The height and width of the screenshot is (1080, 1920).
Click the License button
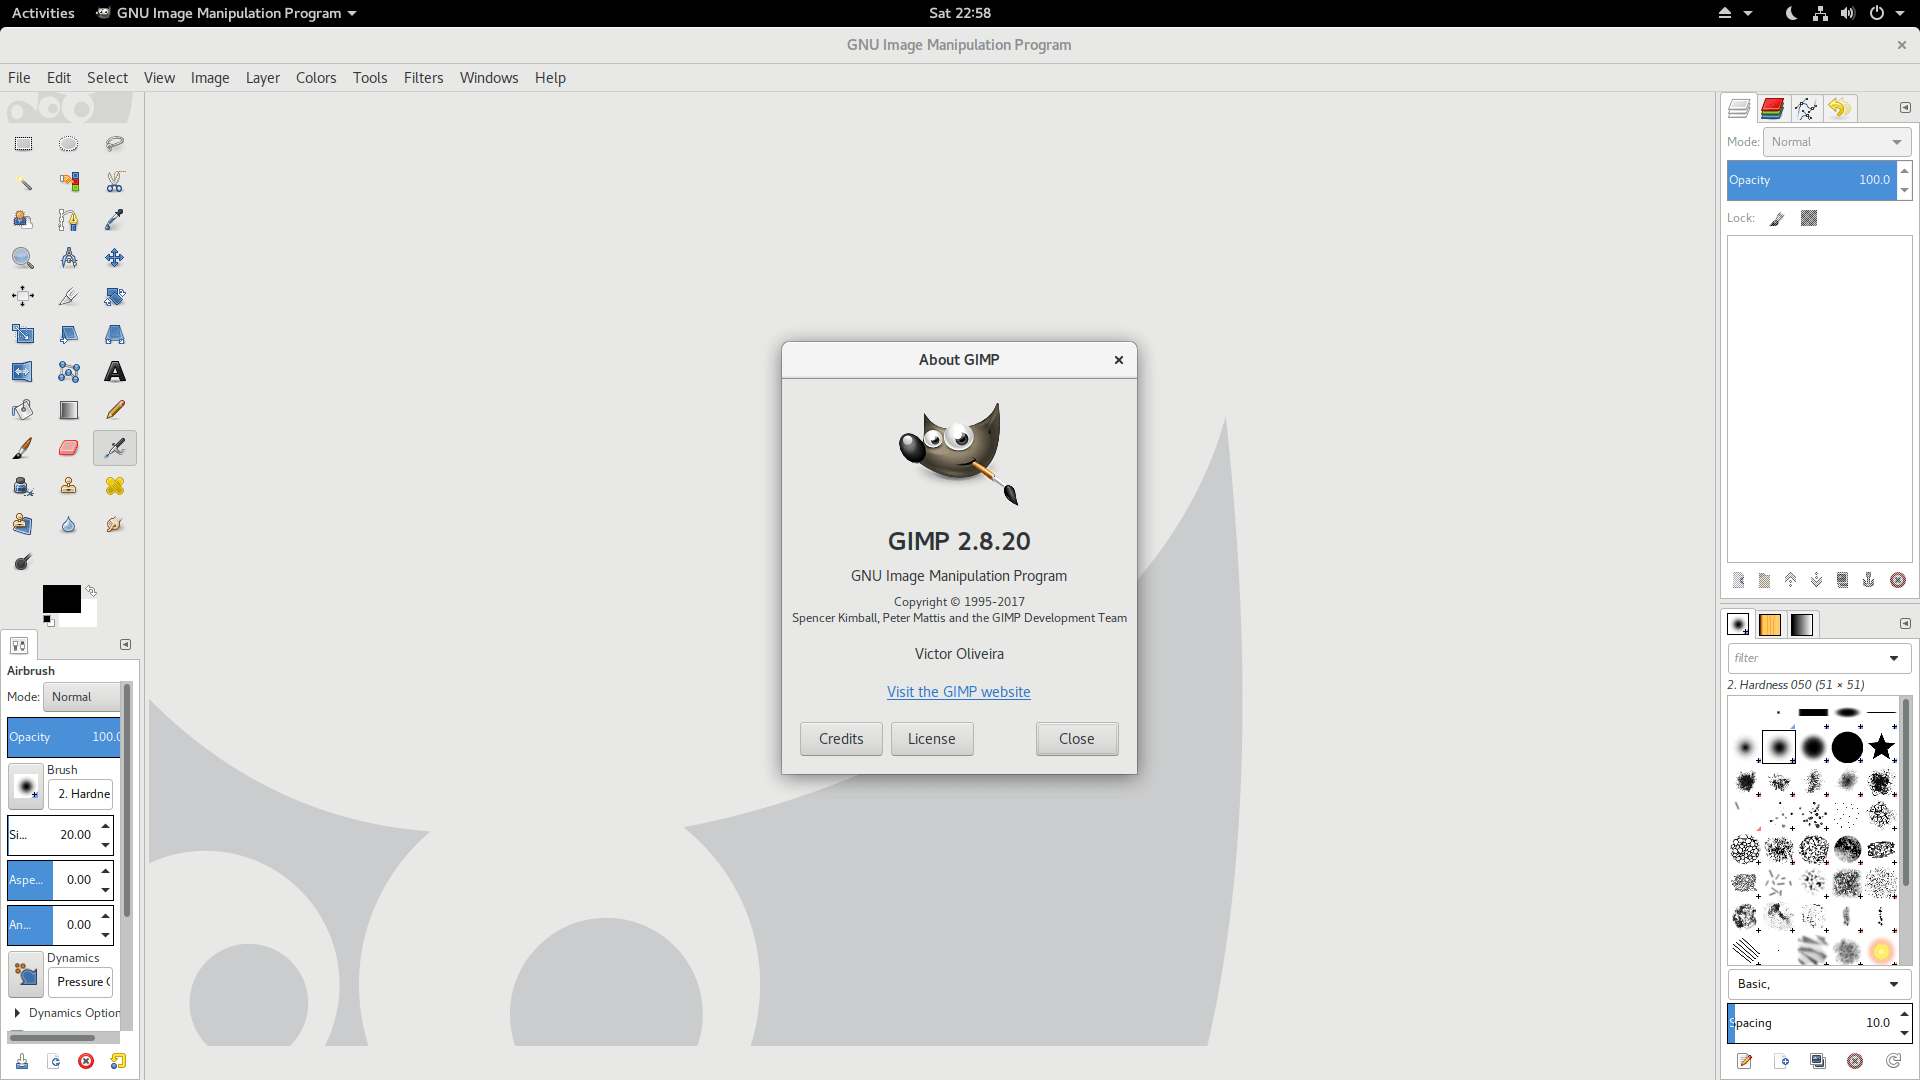[932, 739]
